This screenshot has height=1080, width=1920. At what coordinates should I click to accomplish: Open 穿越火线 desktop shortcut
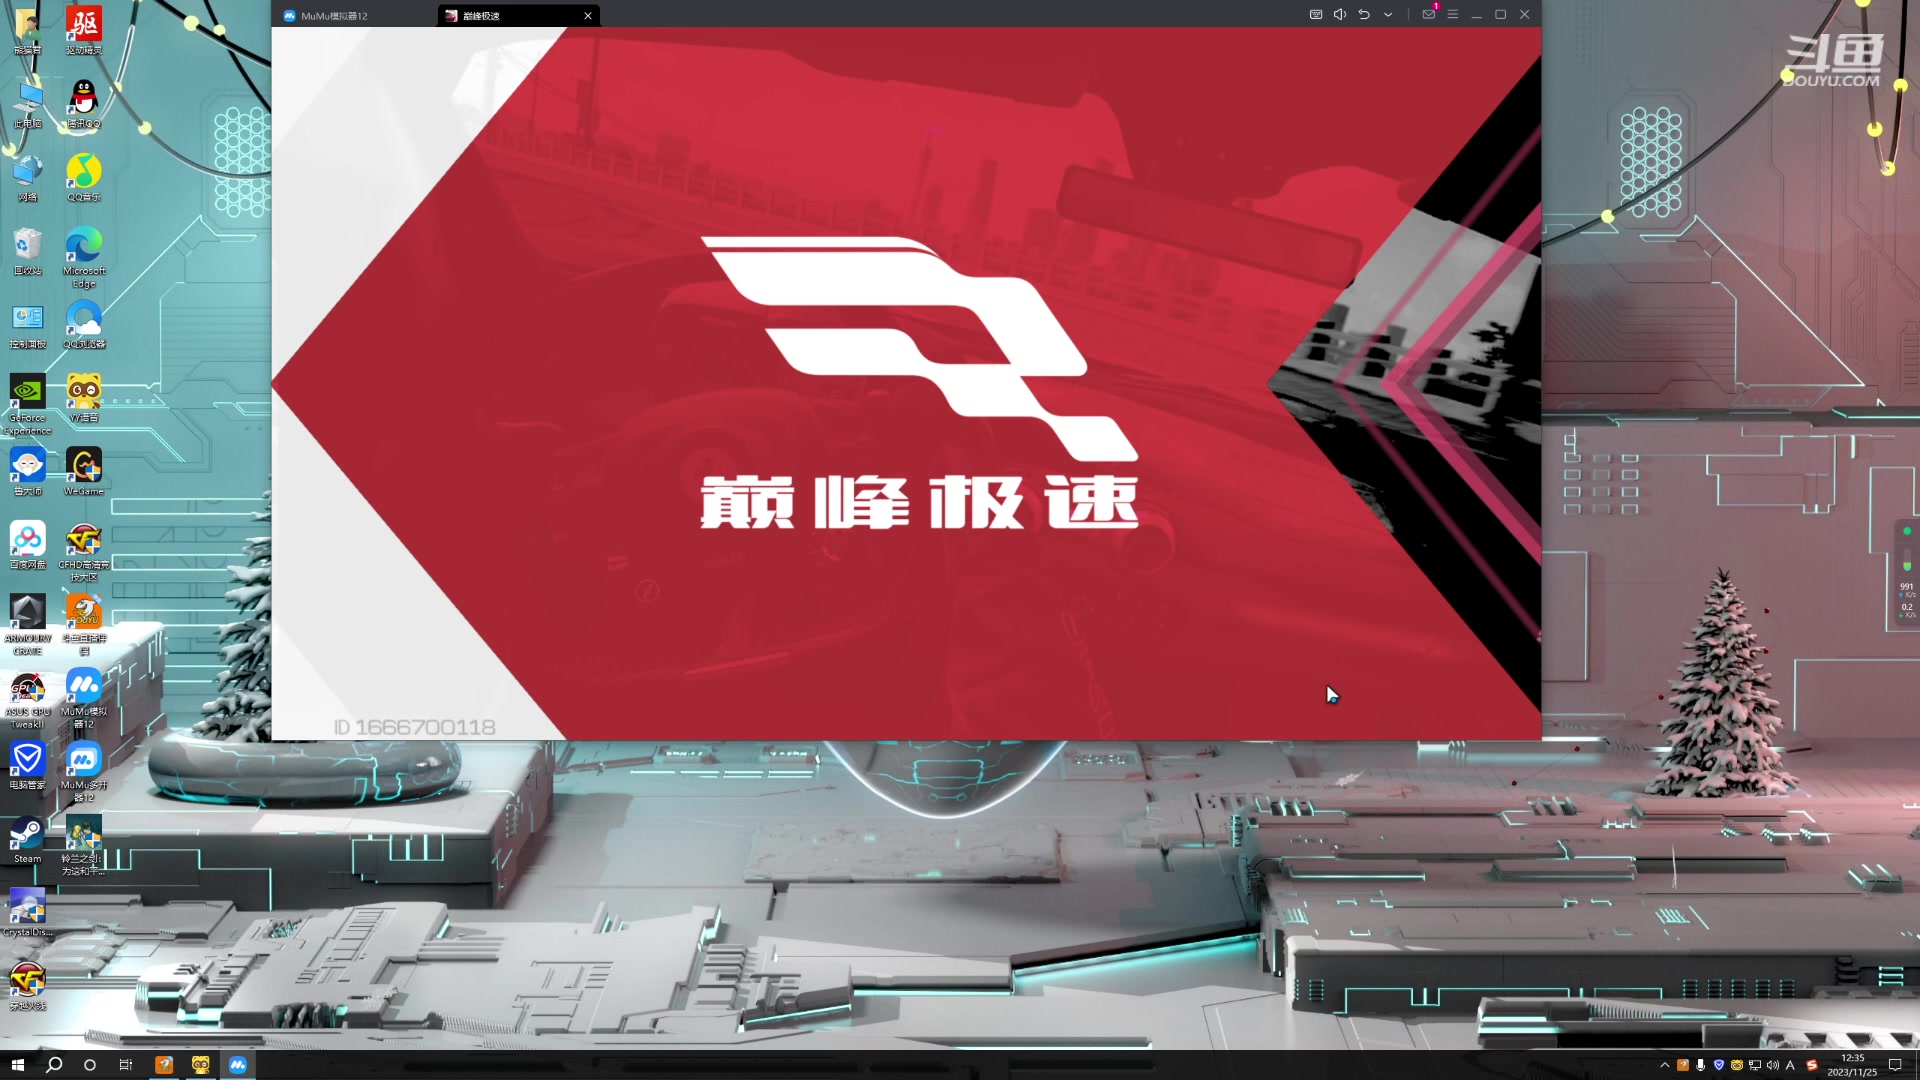pos(28,987)
